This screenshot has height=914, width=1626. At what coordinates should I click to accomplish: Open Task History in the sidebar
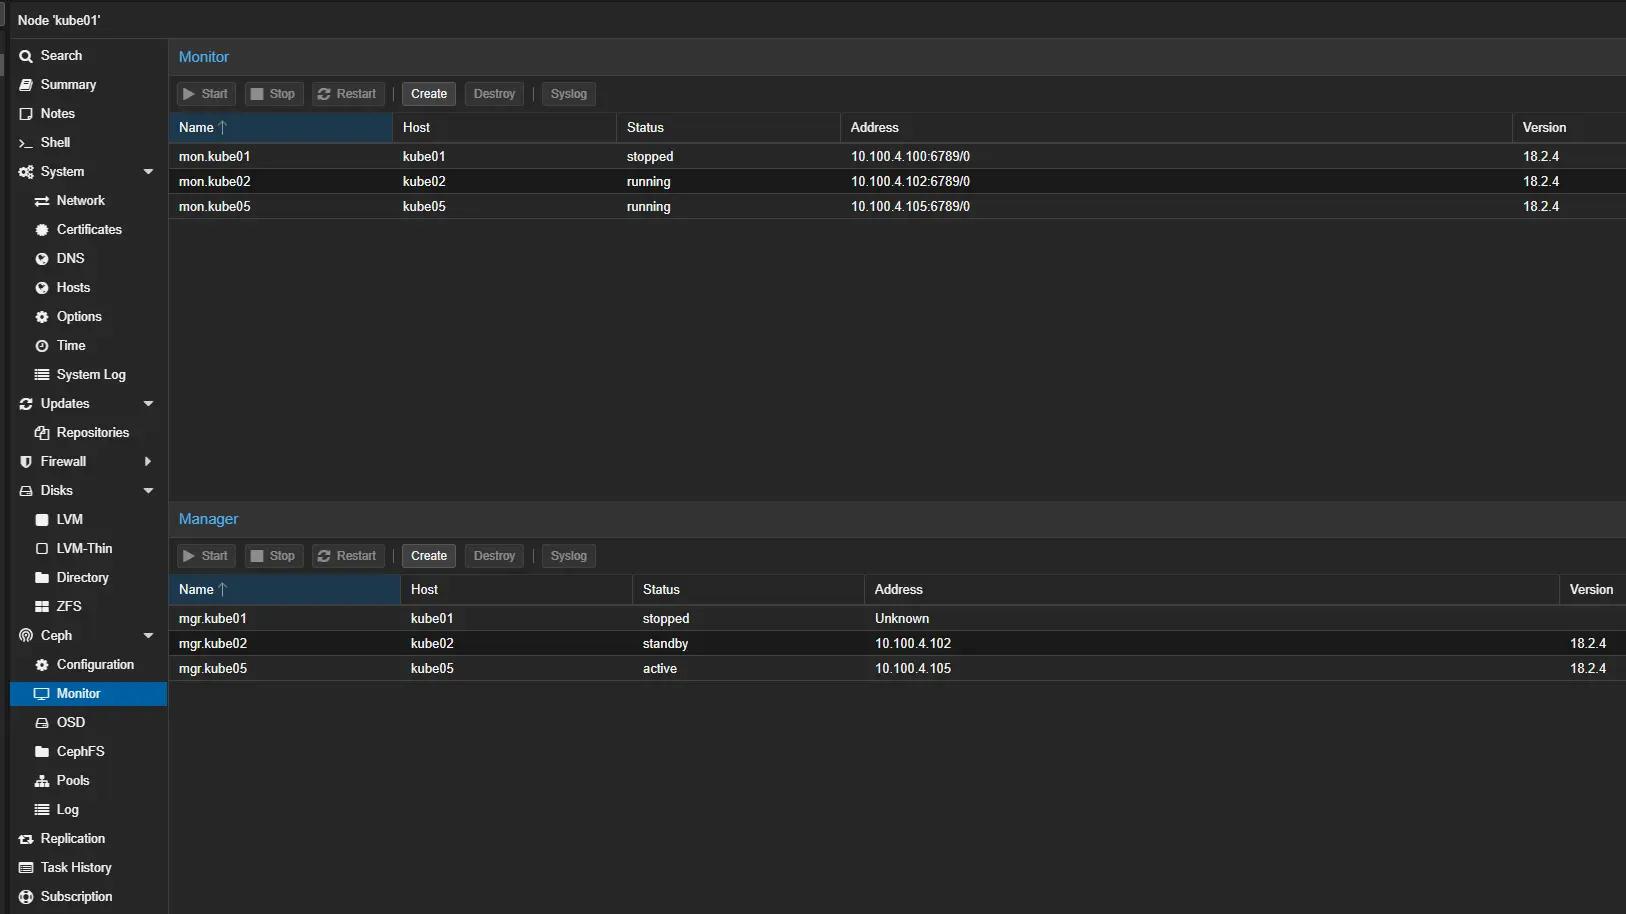76,868
